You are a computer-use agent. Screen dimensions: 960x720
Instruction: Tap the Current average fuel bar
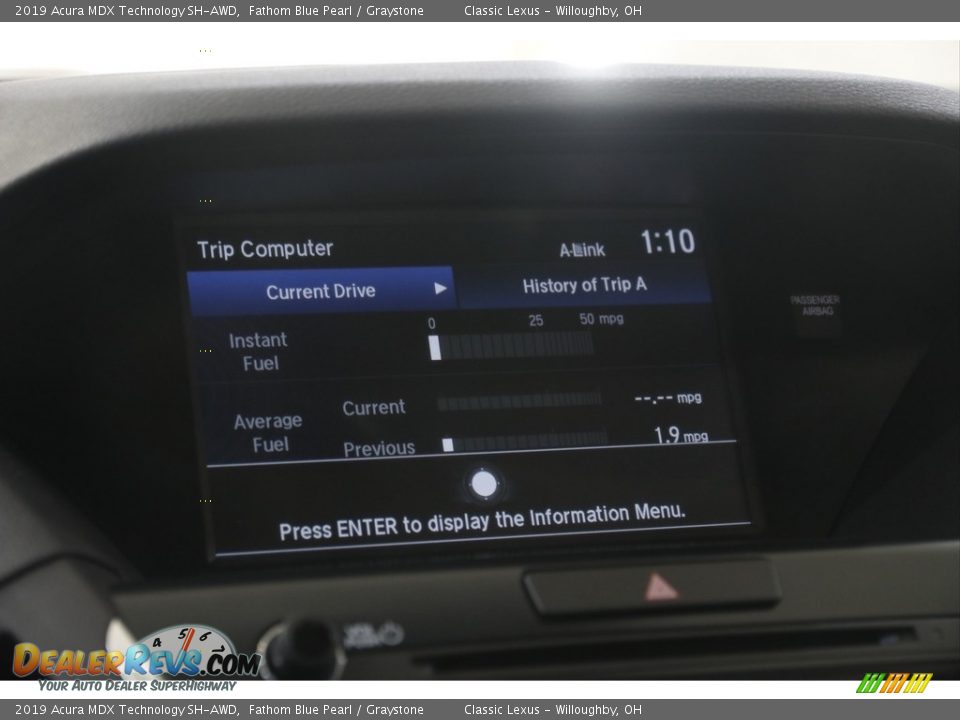[x=519, y=401]
